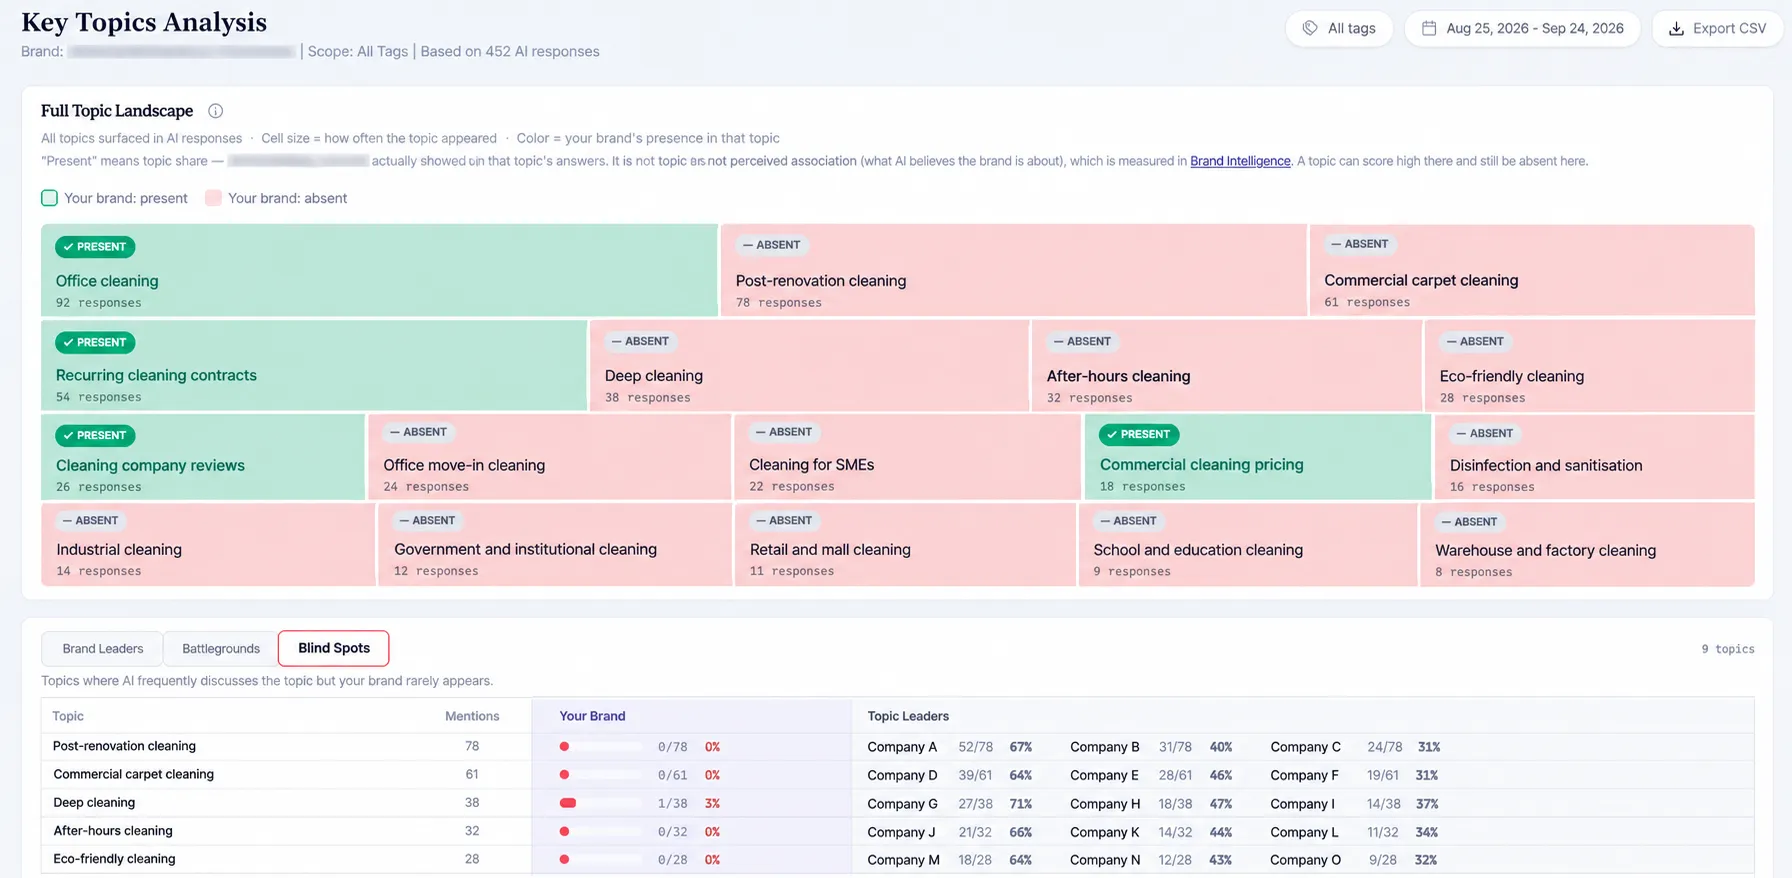Click Company A in the topic leaders
The height and width of the screenshot is (878, 1792).
(x=902, y=747)
